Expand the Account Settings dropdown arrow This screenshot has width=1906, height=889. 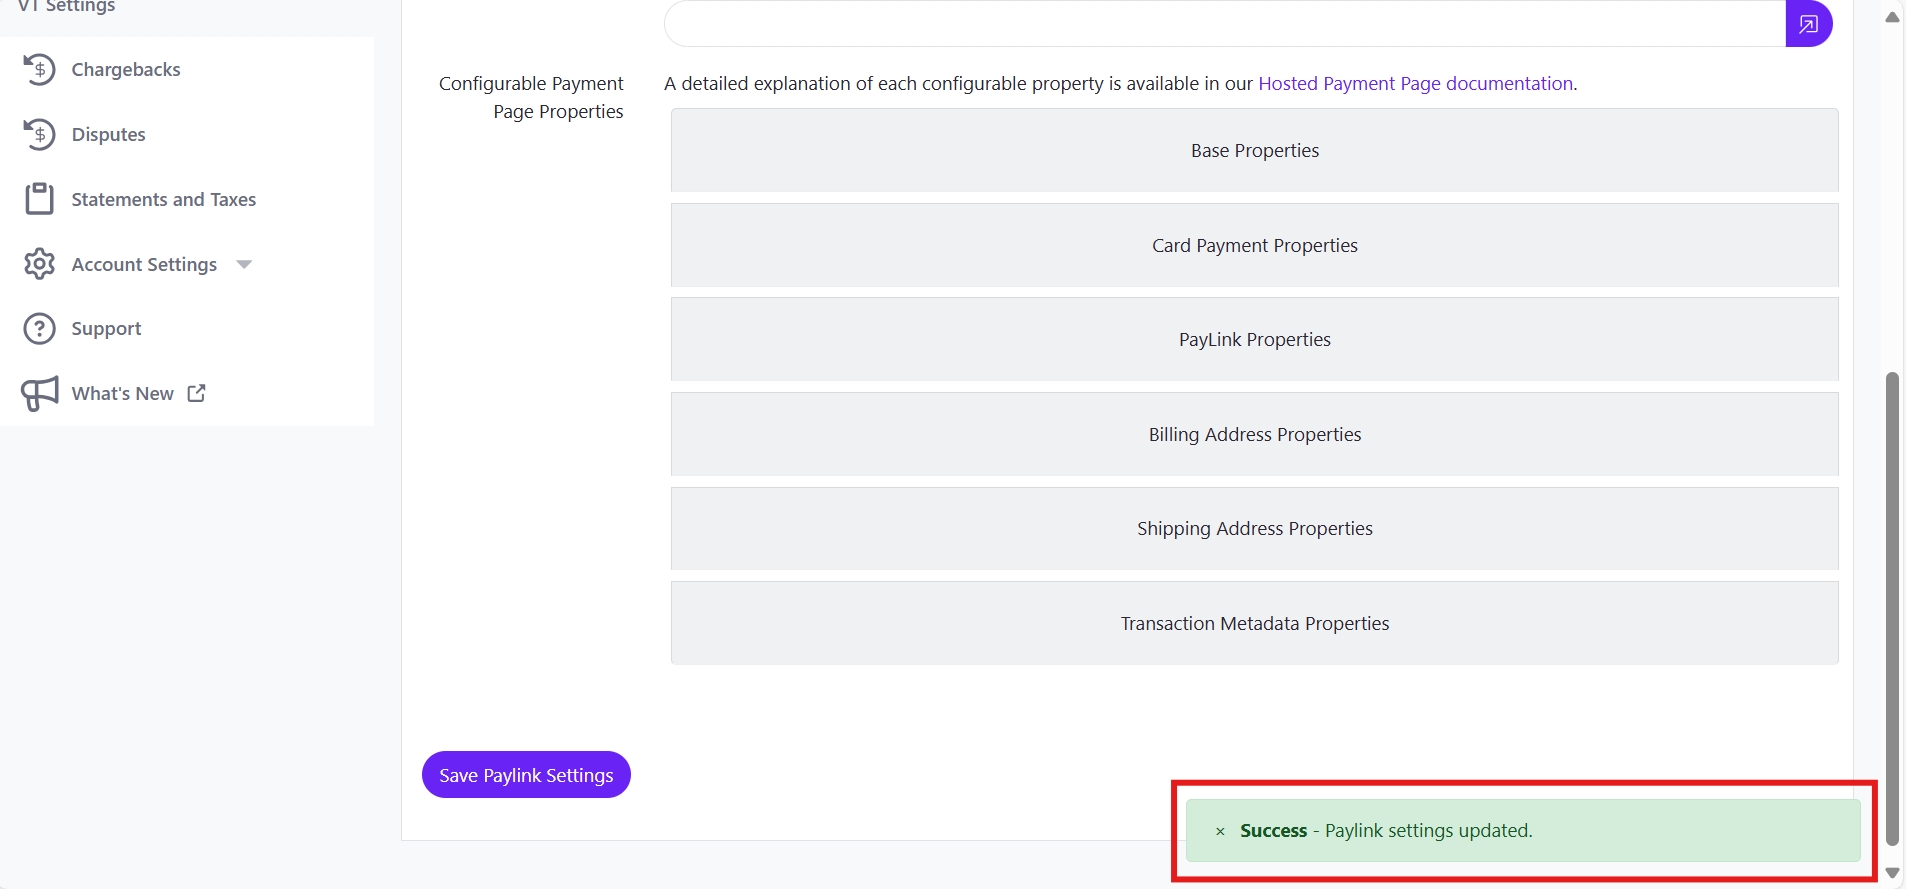244,264
